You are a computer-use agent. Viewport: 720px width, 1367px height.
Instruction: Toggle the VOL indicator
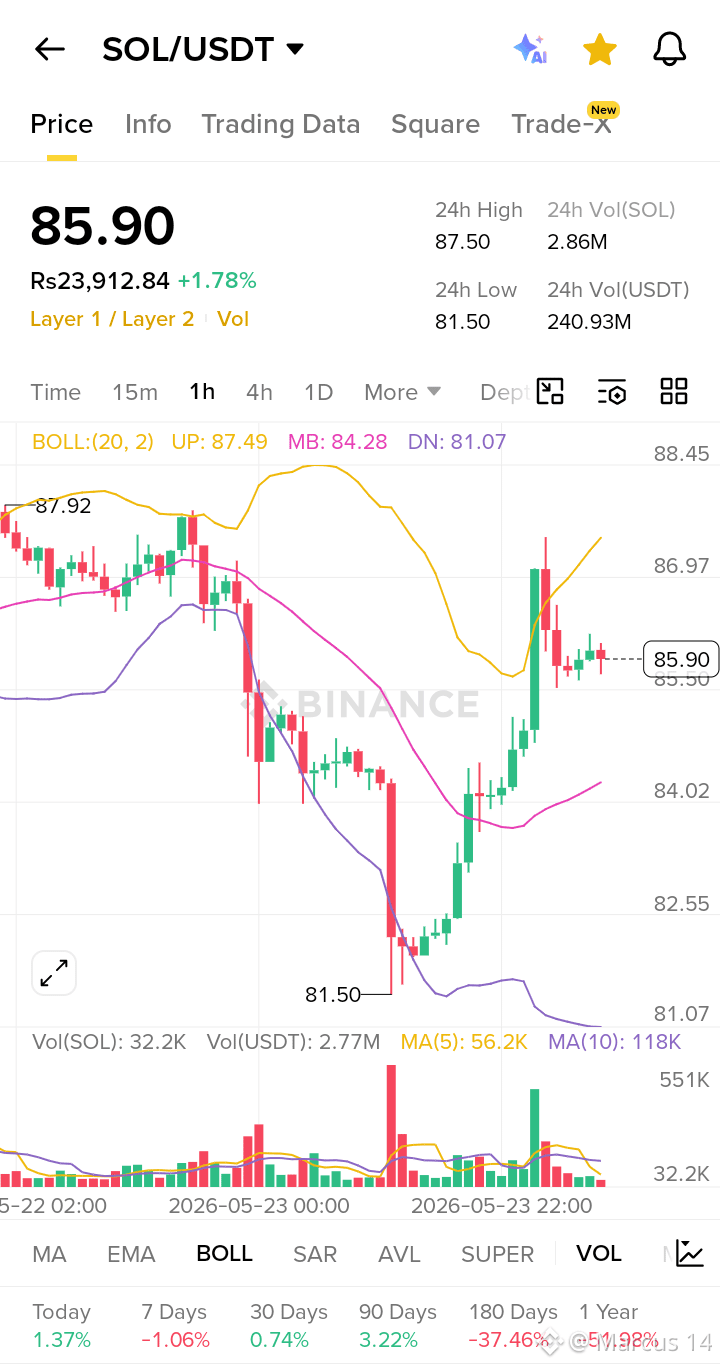pos(598,1254)
